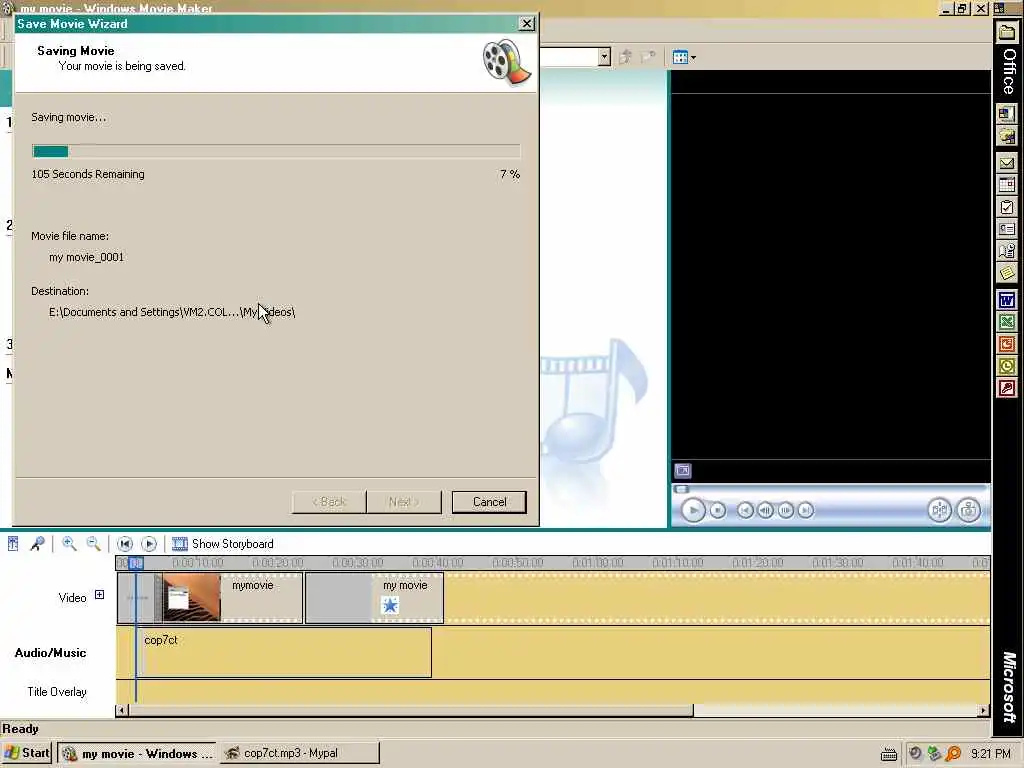Play the timeline from the toolbar

click(x=149, y=543)
